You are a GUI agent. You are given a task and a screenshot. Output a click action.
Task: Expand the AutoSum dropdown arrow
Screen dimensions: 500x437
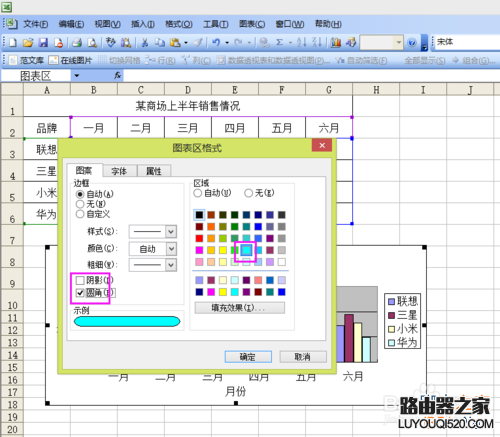(x=290, y=43)
